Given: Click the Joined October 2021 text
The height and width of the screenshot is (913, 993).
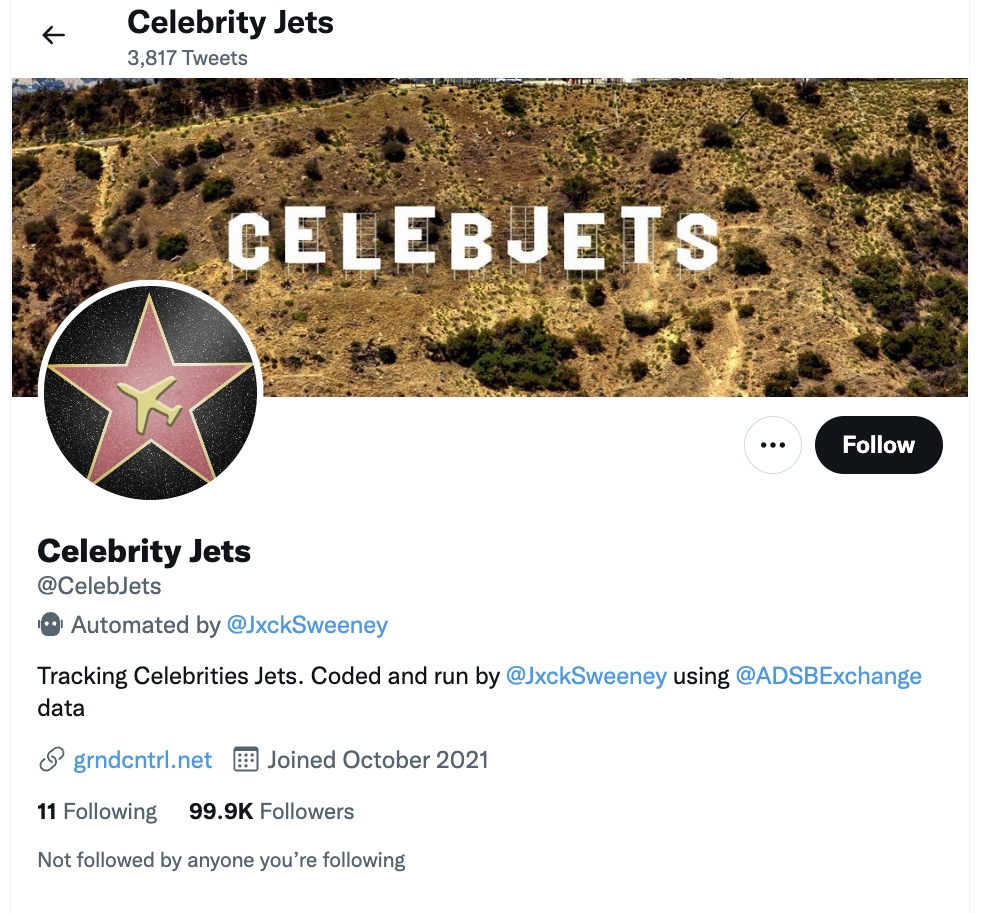Looking at the screenshot, I should tap(377, 760).
